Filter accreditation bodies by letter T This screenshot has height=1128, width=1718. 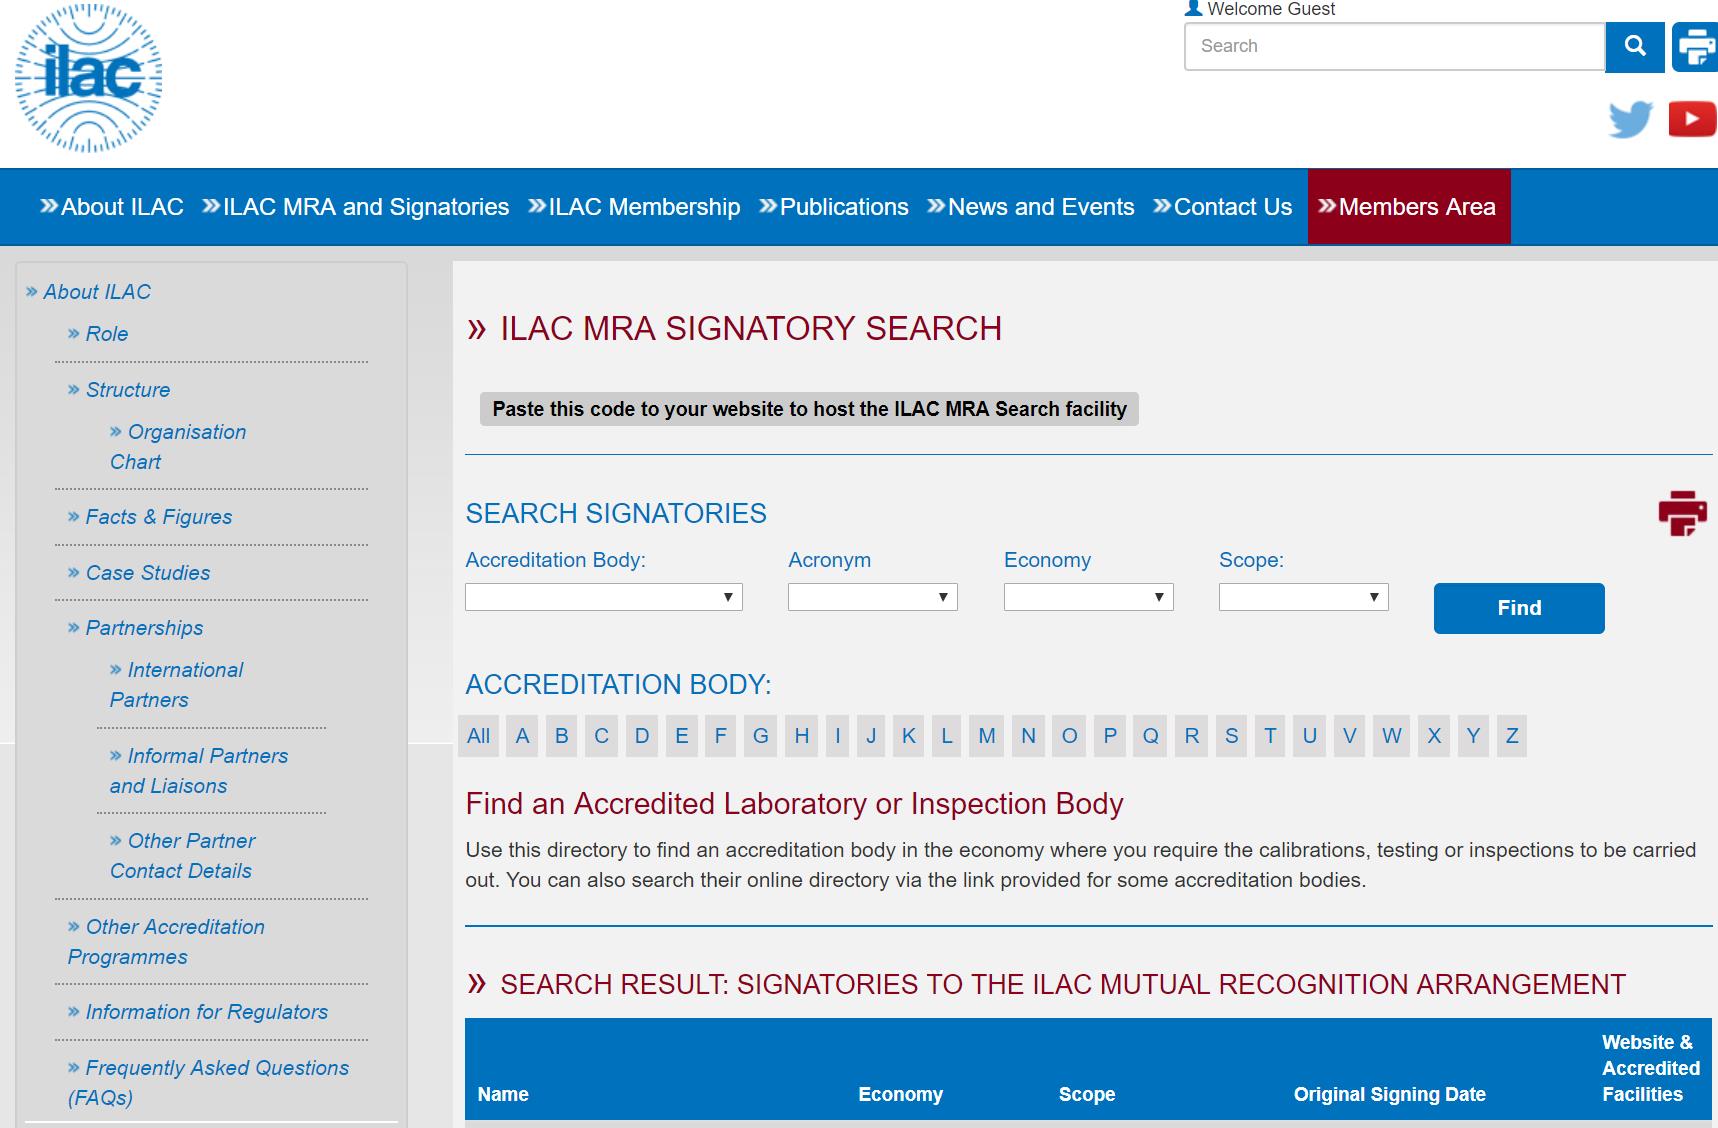(1270, 736)
